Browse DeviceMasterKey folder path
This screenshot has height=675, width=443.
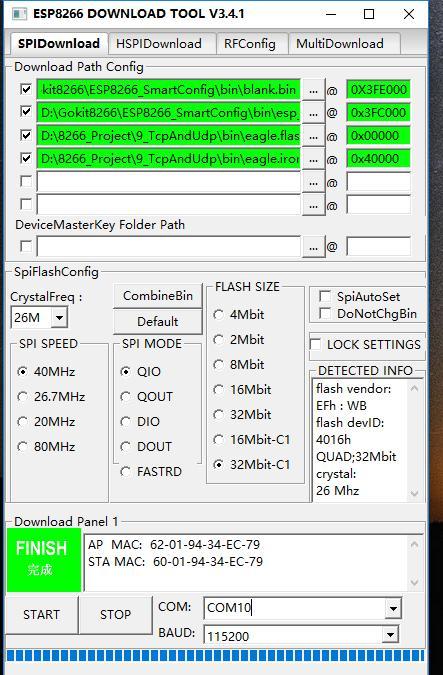313,247
